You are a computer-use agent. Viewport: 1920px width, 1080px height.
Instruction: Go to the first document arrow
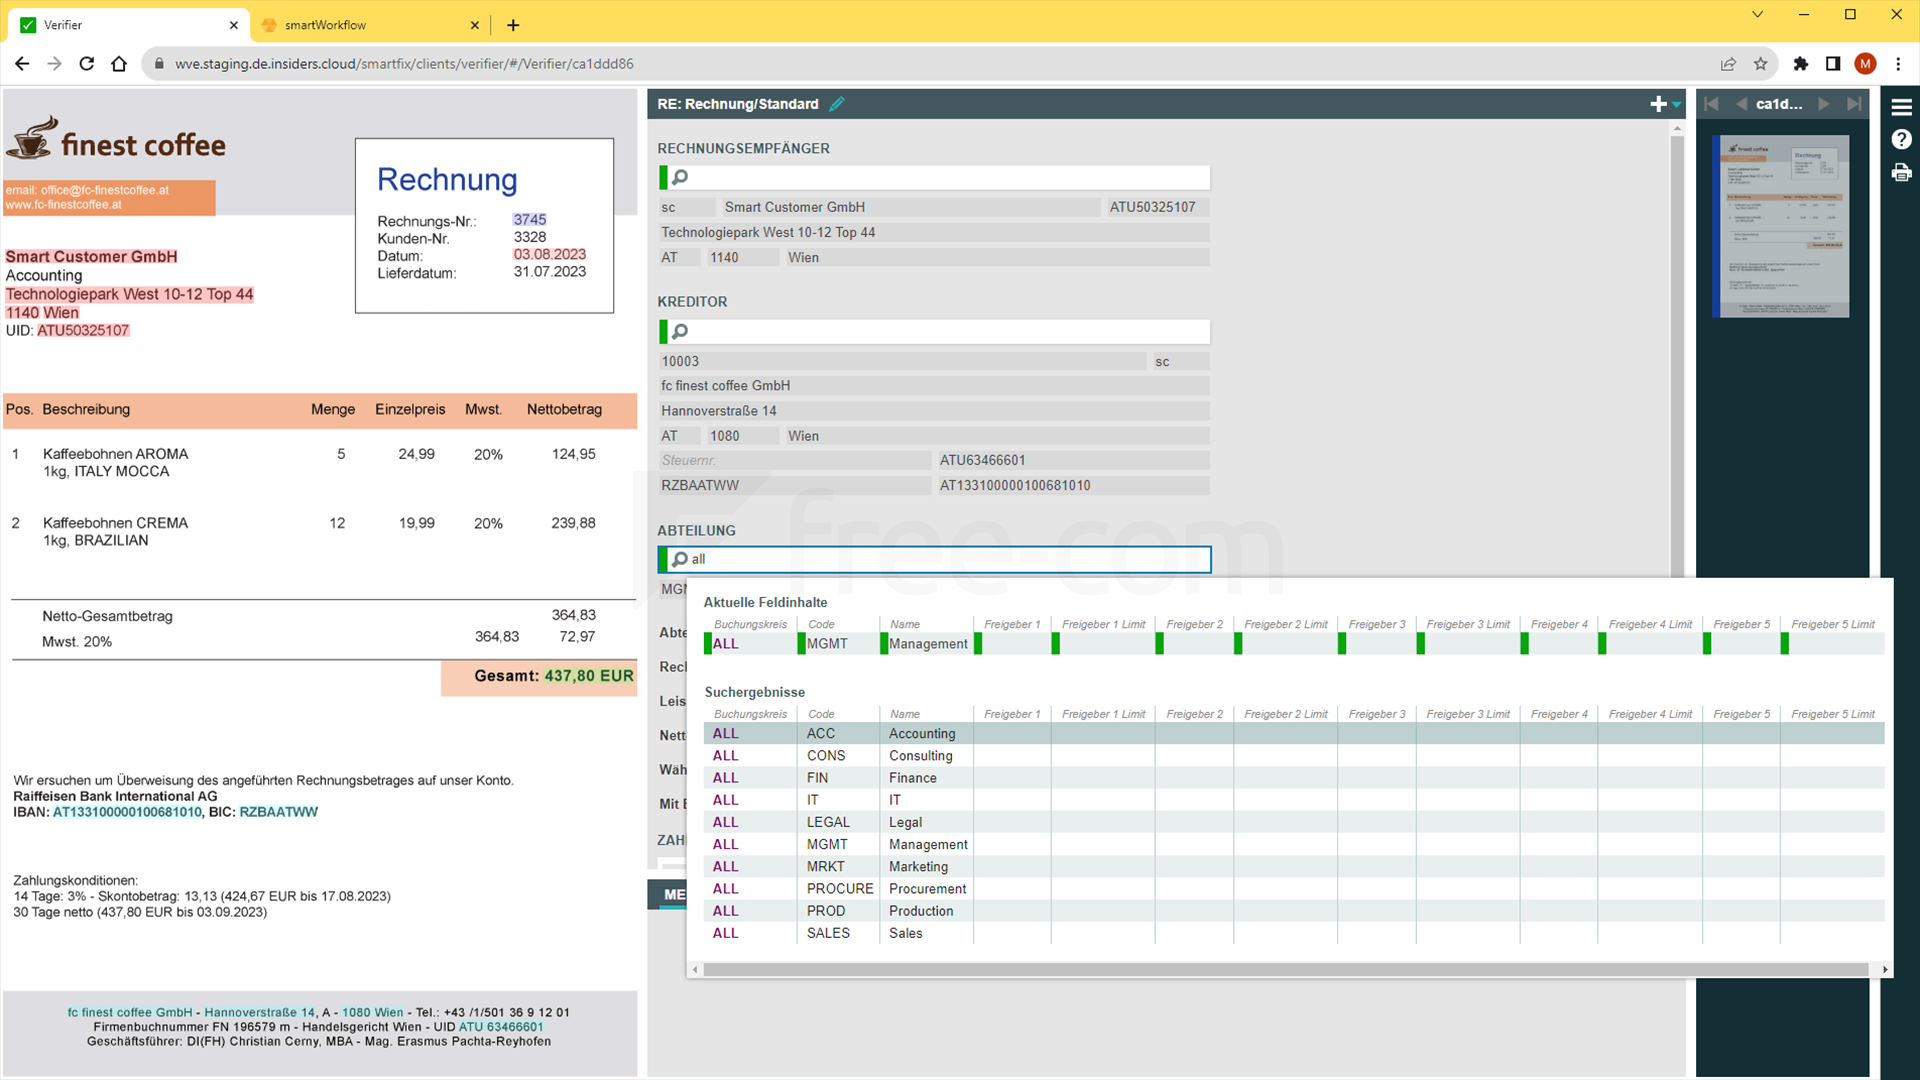coord(1711,104)
